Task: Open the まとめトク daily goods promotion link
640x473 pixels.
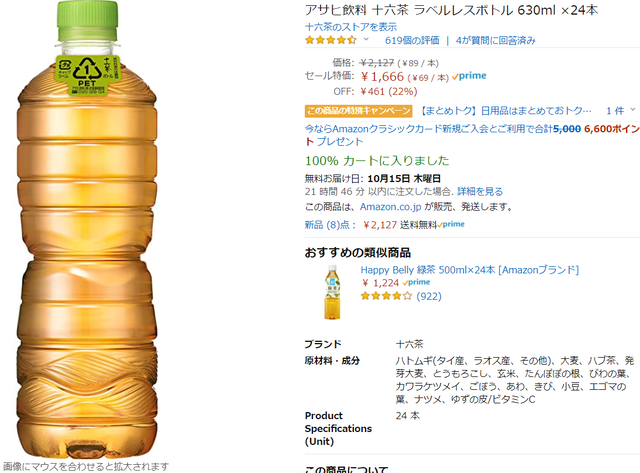Action: pyautogui.click(x=505, y=111)
